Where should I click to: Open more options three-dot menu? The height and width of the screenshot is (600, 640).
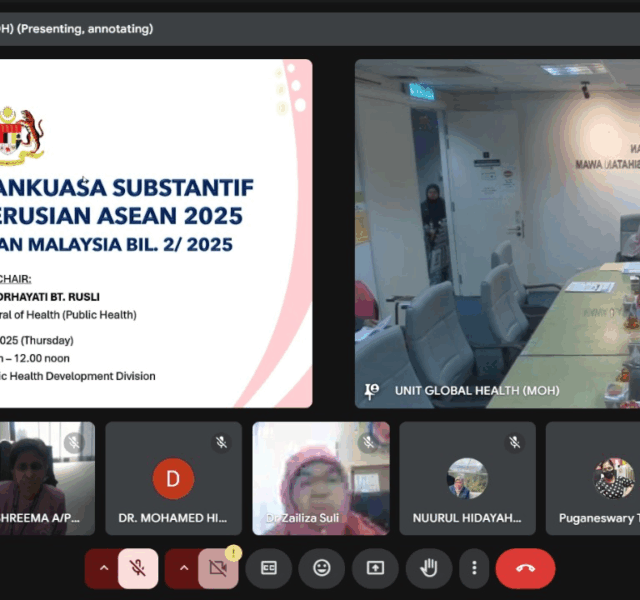tap(474, 568)
